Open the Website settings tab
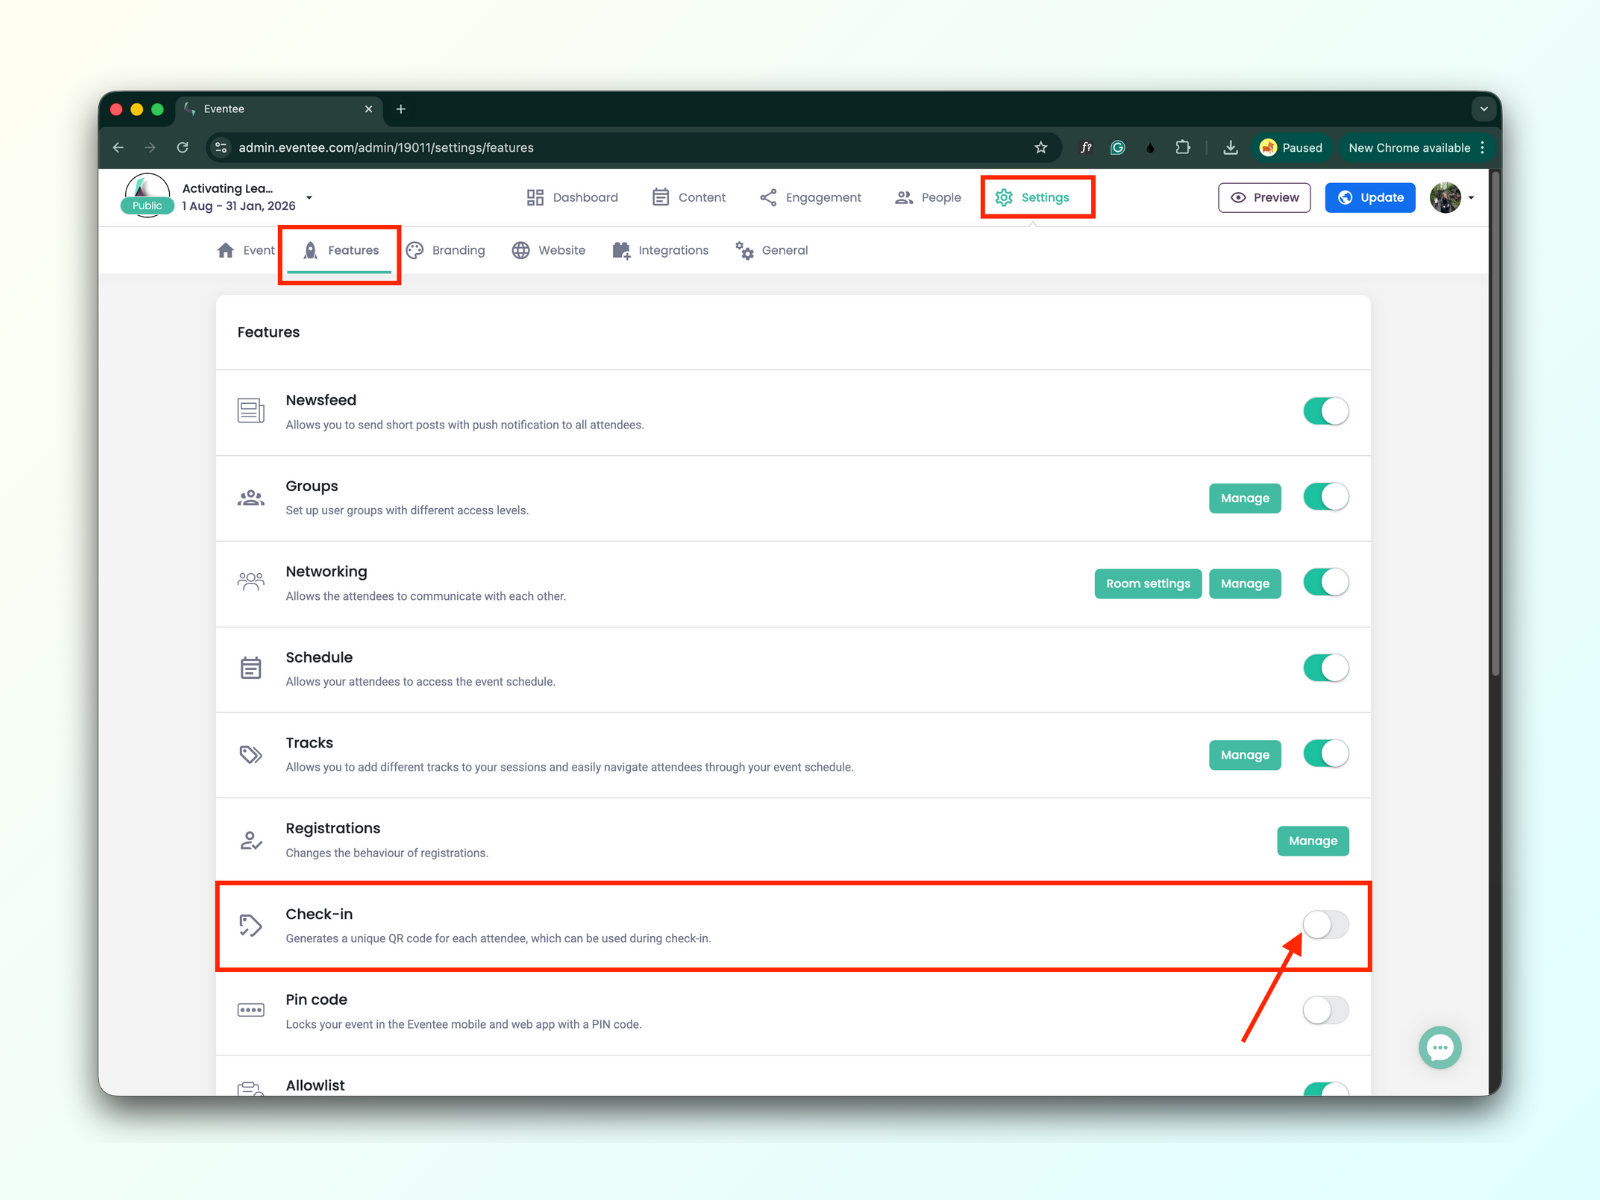The height and width of the screenshot is (1200, 1600). click(549, 251)
